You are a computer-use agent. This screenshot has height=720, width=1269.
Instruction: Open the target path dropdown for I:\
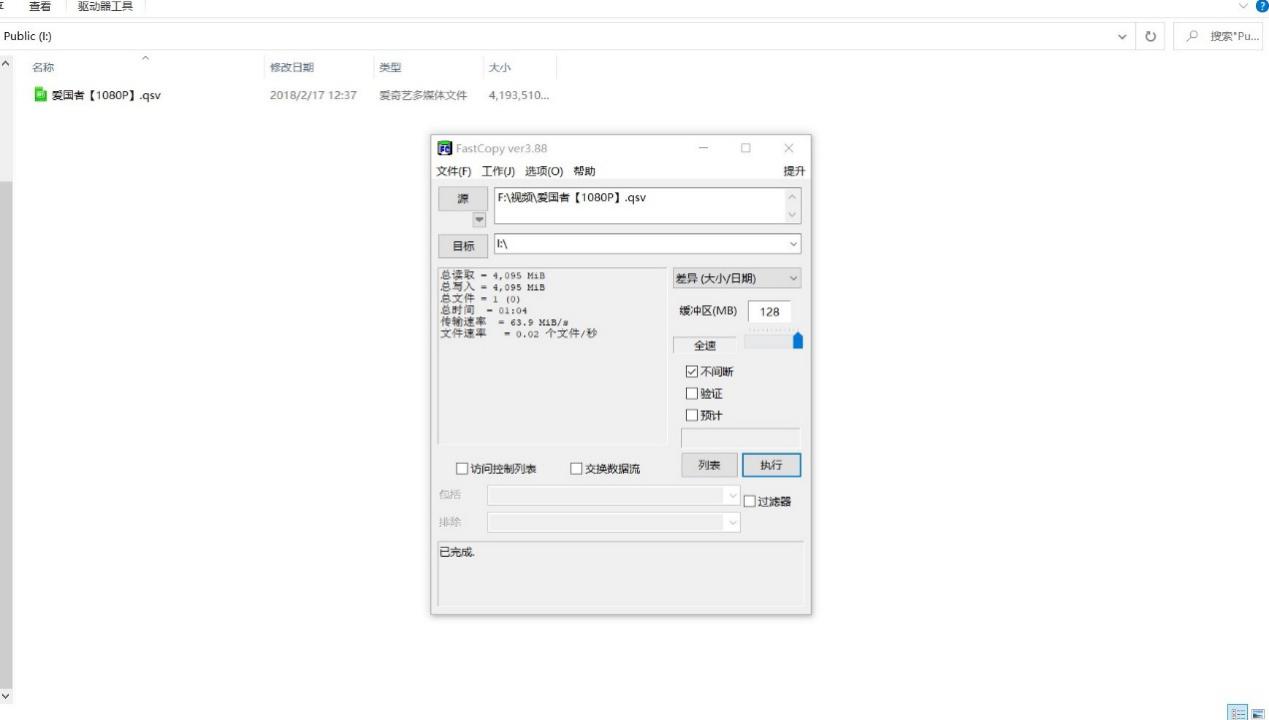click(x=793, y=243)
